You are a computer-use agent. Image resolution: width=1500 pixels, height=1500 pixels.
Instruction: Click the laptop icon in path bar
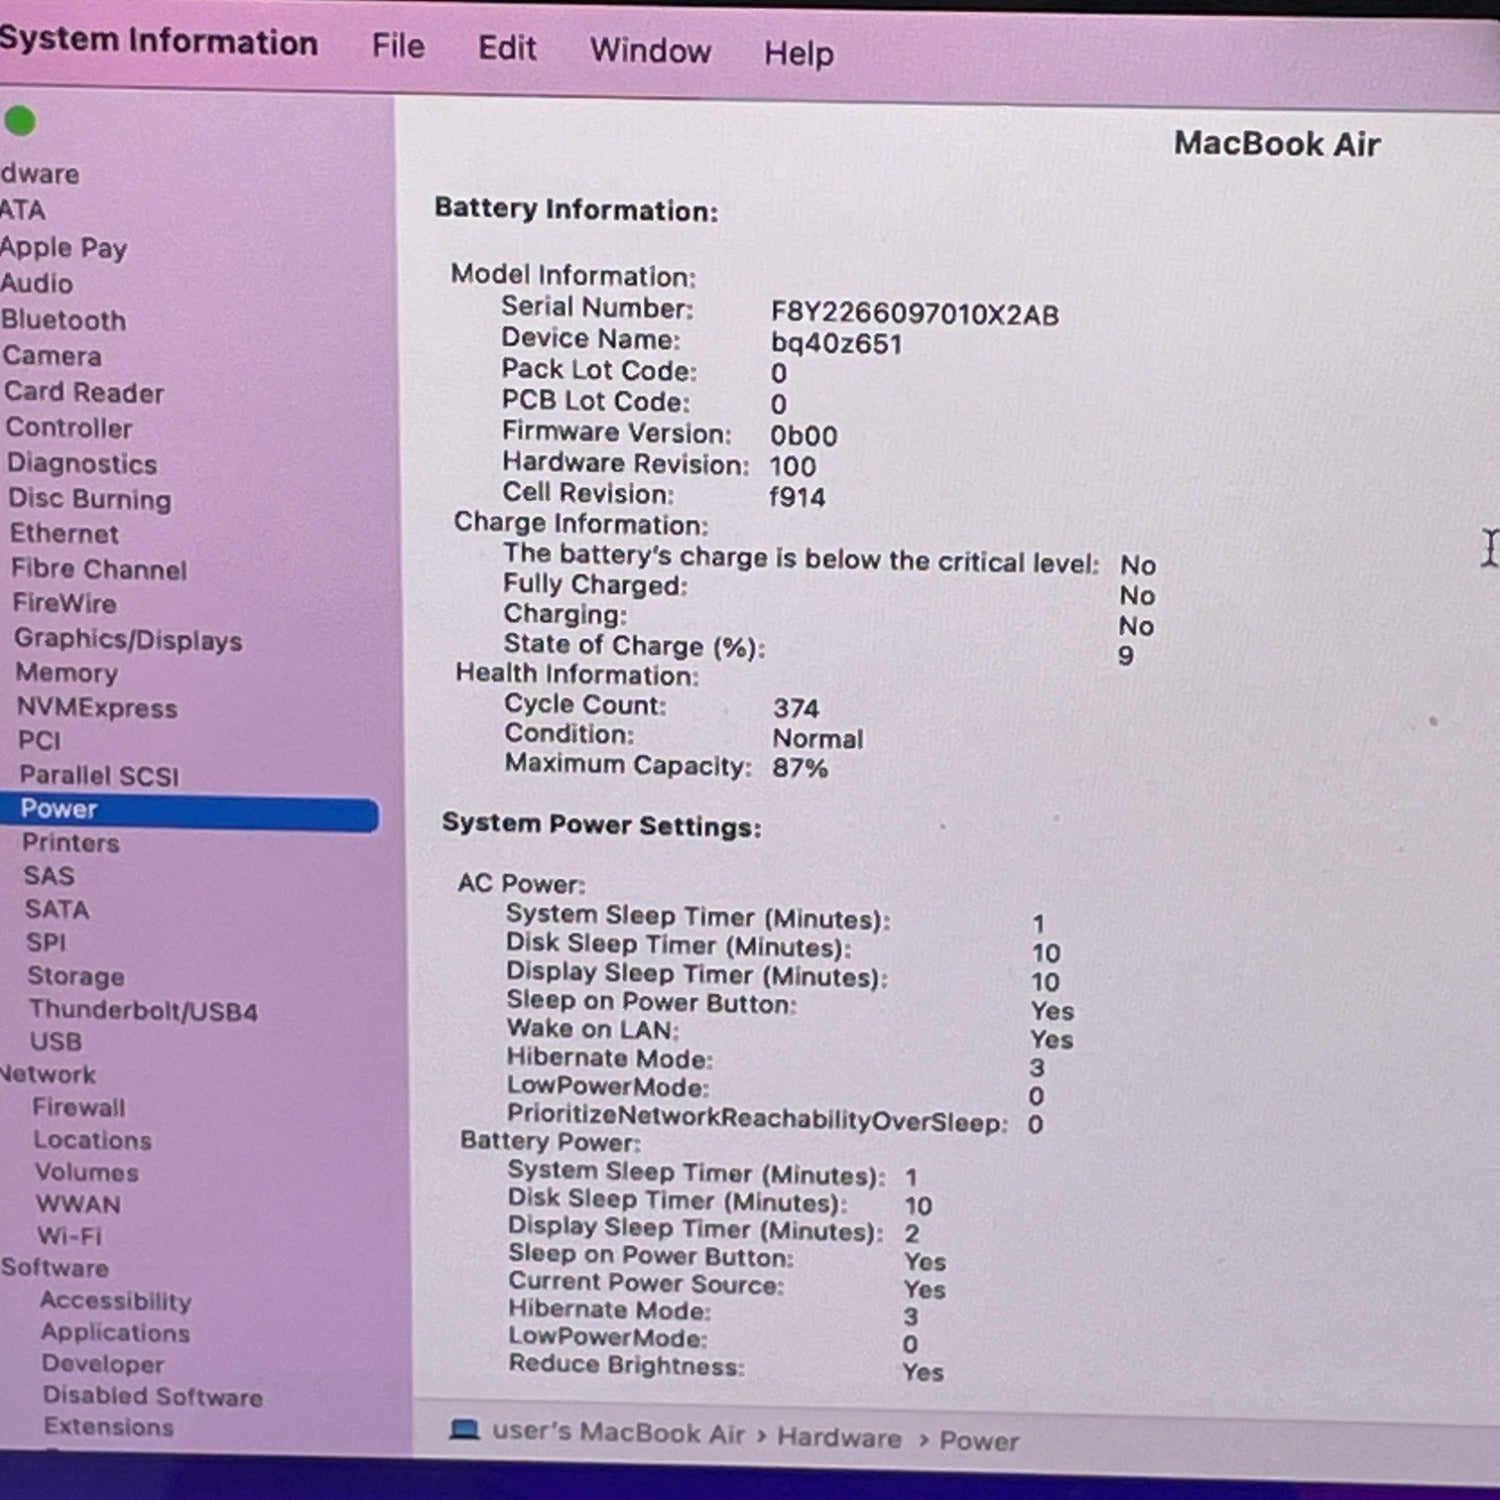point(464,1430)
